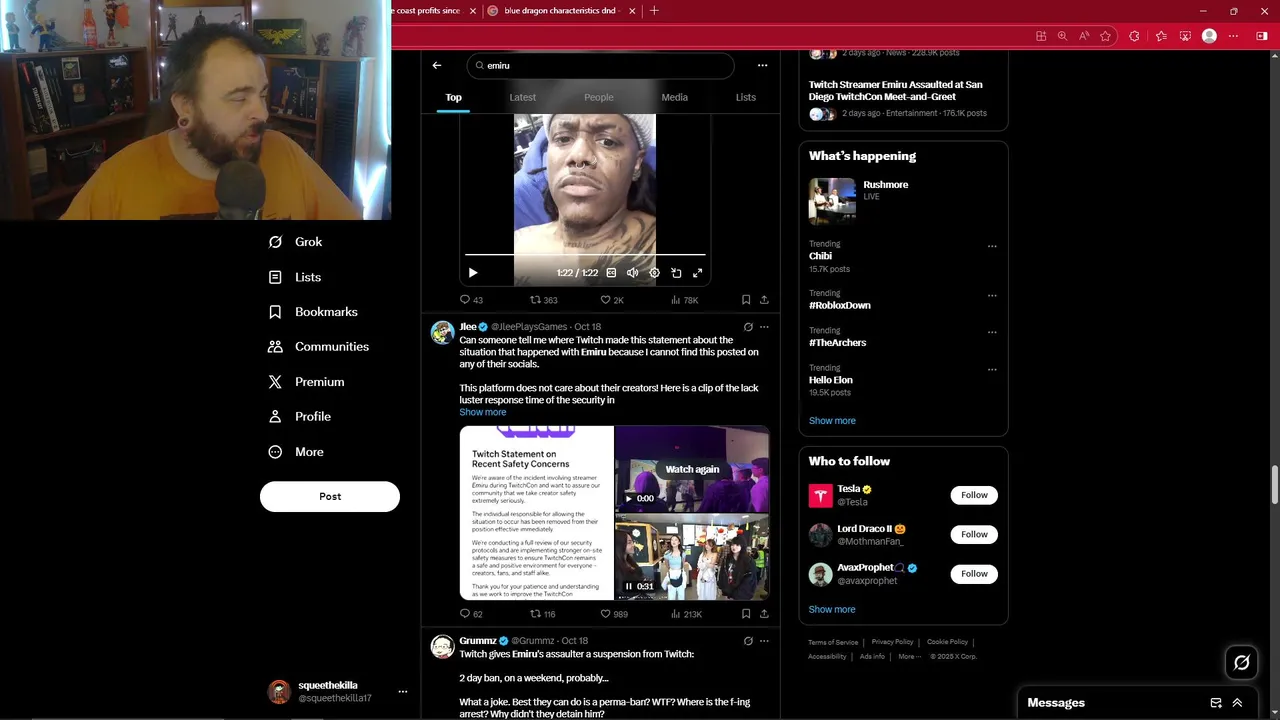The width and height of the screenshot is (1280, 720).
Task: Open account menu for squeethekilla
Action: (x=403, y=692)
